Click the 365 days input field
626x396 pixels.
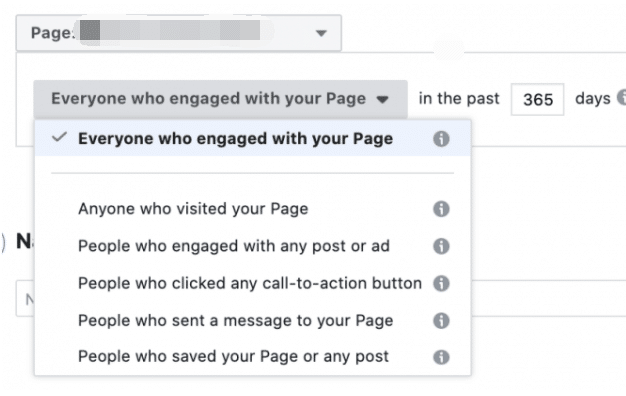pos(537,99)
